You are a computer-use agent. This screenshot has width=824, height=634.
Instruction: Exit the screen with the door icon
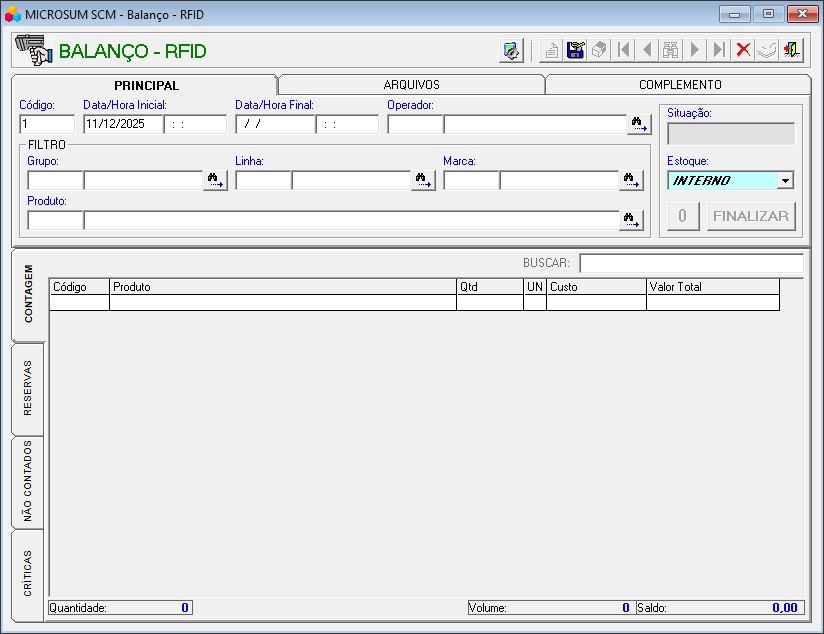(791, 50)
